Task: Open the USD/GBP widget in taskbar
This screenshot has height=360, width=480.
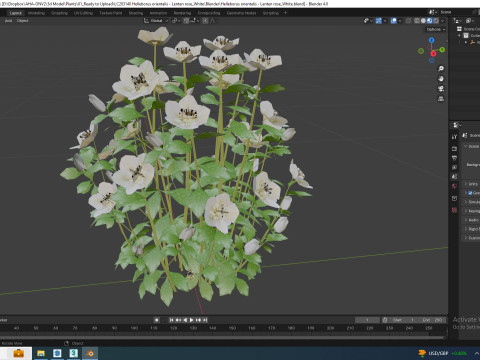Action: 443,353
